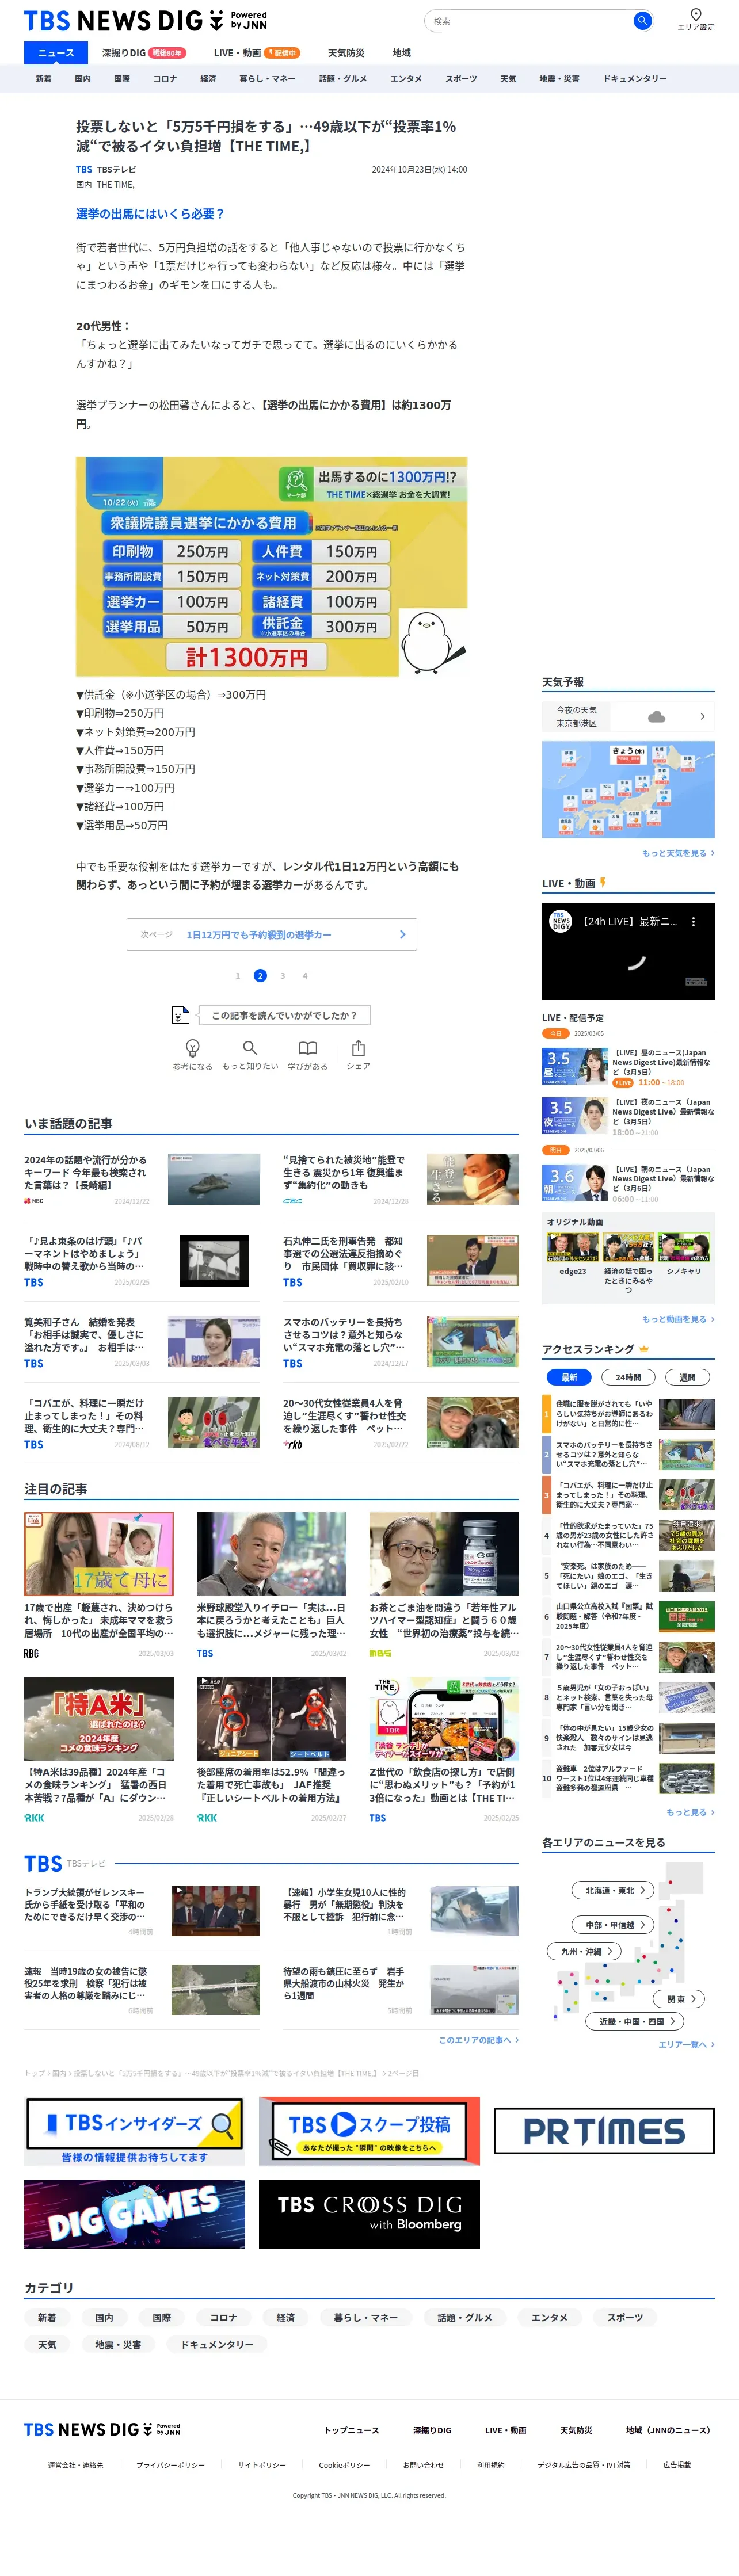Select the 天気防災 tab

[346, 53]
